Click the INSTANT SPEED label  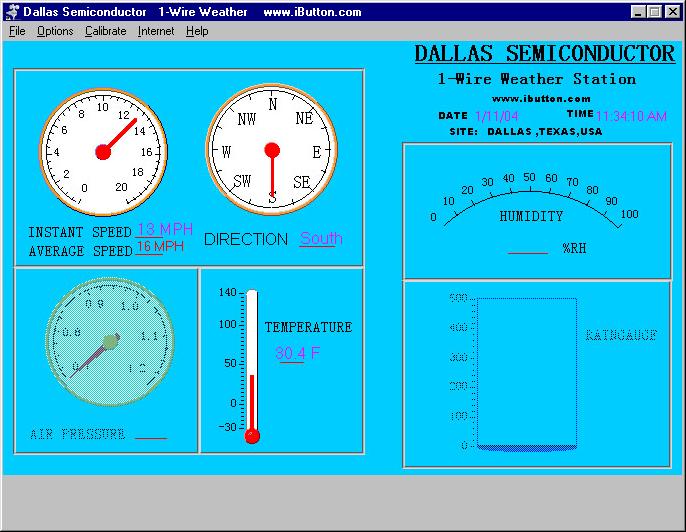coord(80,232)
